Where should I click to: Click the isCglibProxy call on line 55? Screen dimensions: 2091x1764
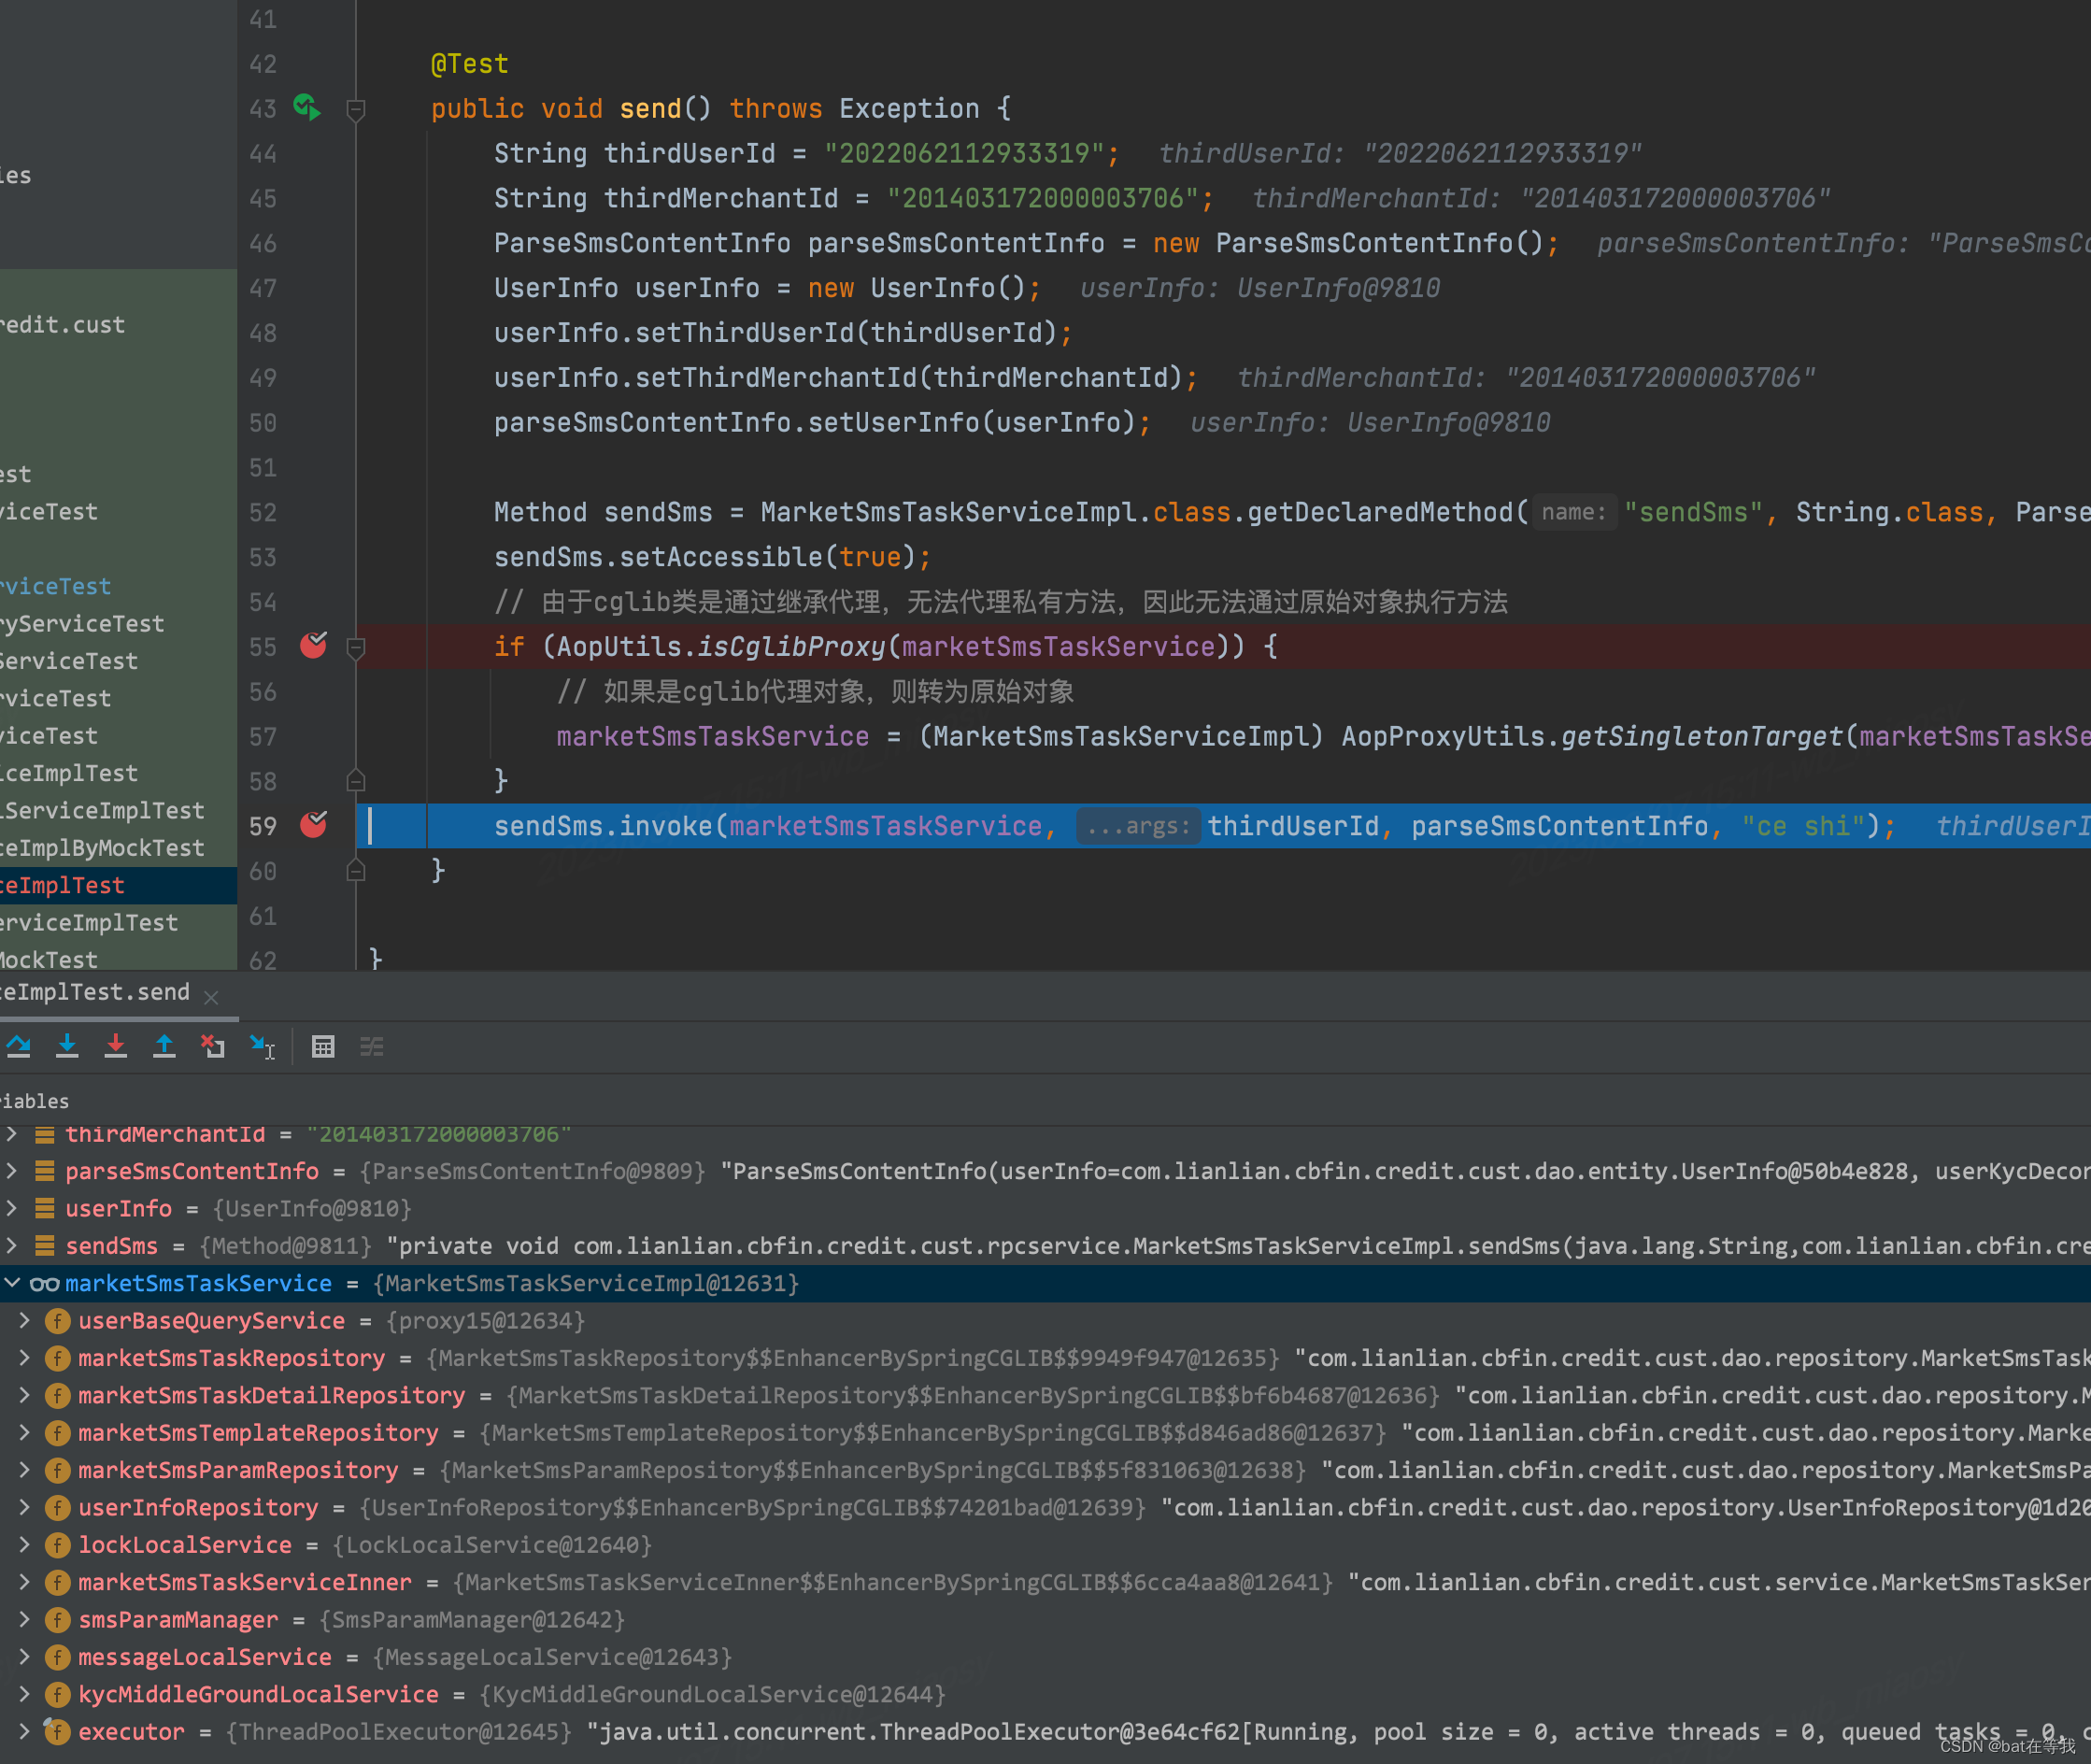pos(791,647)
